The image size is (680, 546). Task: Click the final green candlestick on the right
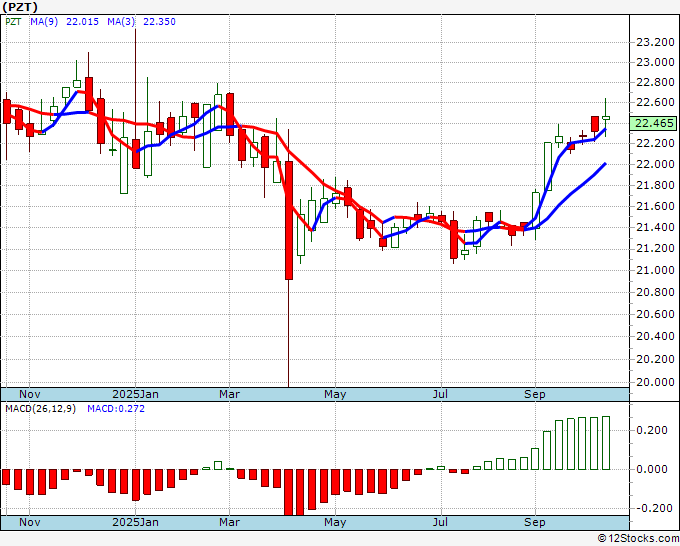(605, 118)
